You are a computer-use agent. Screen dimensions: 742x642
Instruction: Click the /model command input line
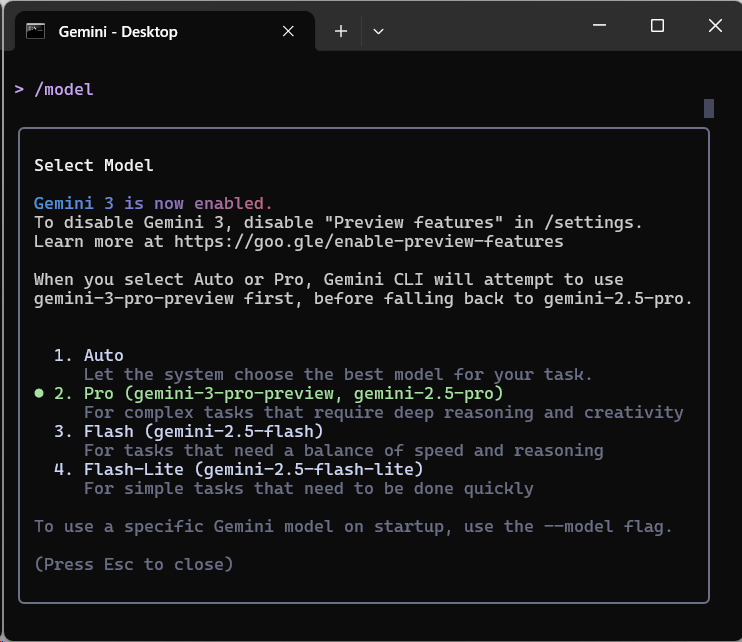click(64, 89)
